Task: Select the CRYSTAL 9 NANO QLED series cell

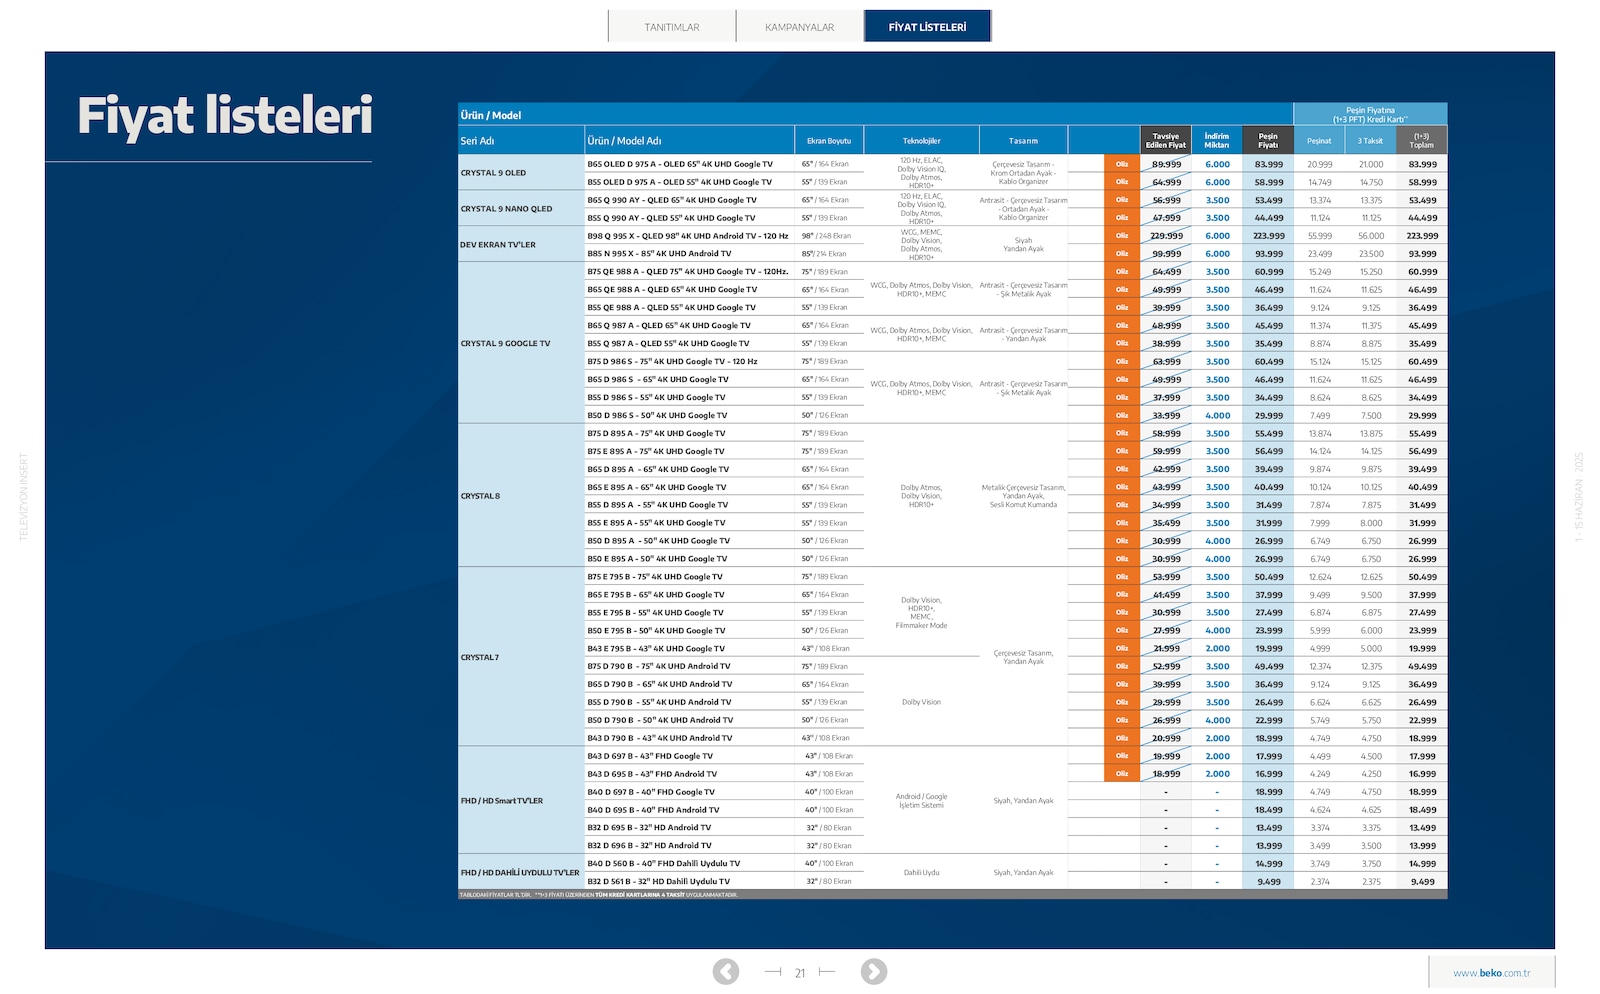Action: [x=521, y=209]
